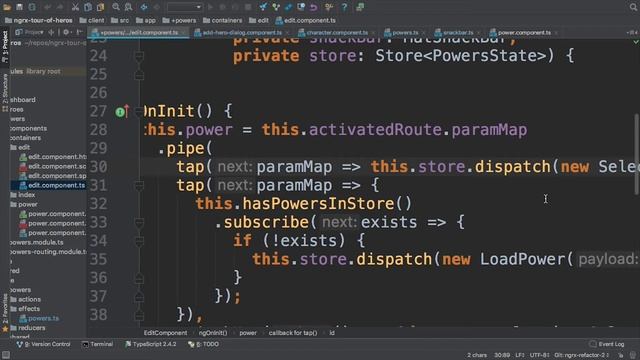The width and height of the screenshot is (640, 360).
Task: Select the src breadcrumb folder
Action: pyautogui.click(x=120, y=20)
